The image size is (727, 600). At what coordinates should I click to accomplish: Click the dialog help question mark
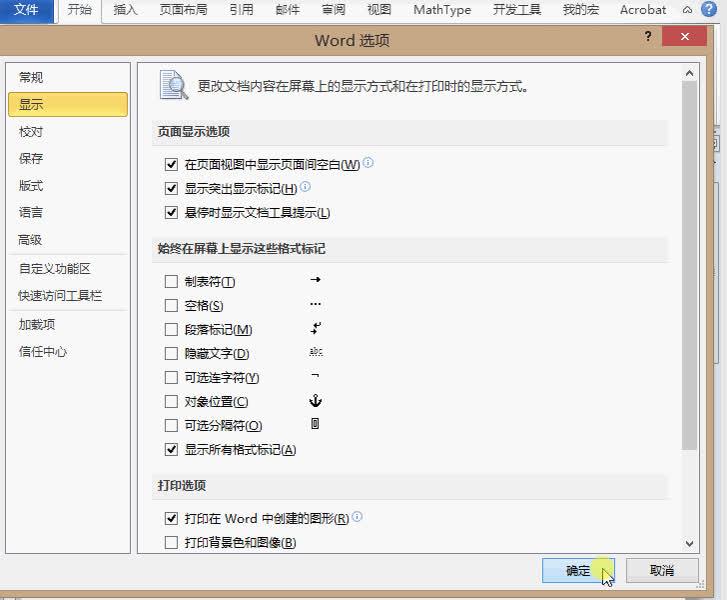pyautogui.click(x=648, y=37)
